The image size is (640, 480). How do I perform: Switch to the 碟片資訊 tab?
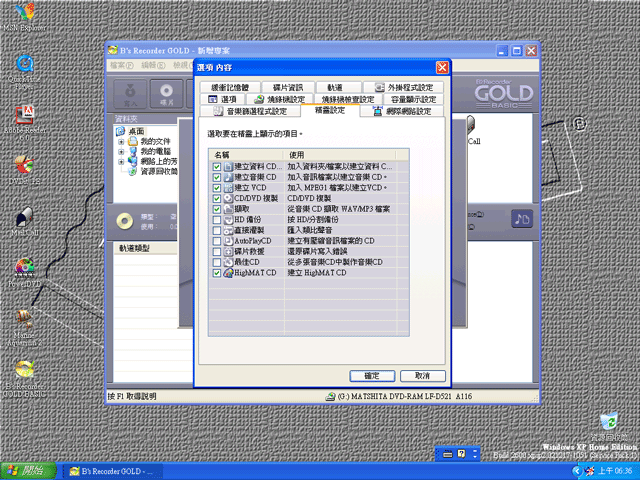(x=288, y=87)
